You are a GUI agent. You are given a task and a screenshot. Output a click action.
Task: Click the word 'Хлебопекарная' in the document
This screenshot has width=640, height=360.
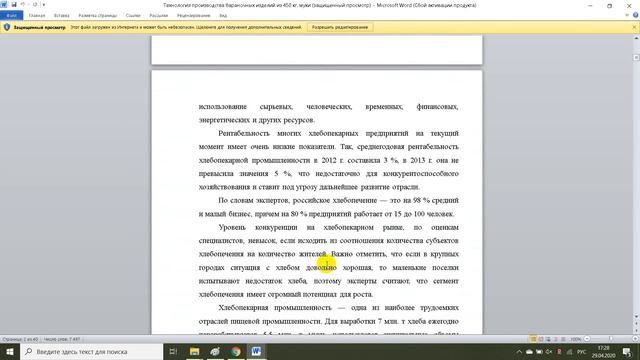tap(243, 308)
